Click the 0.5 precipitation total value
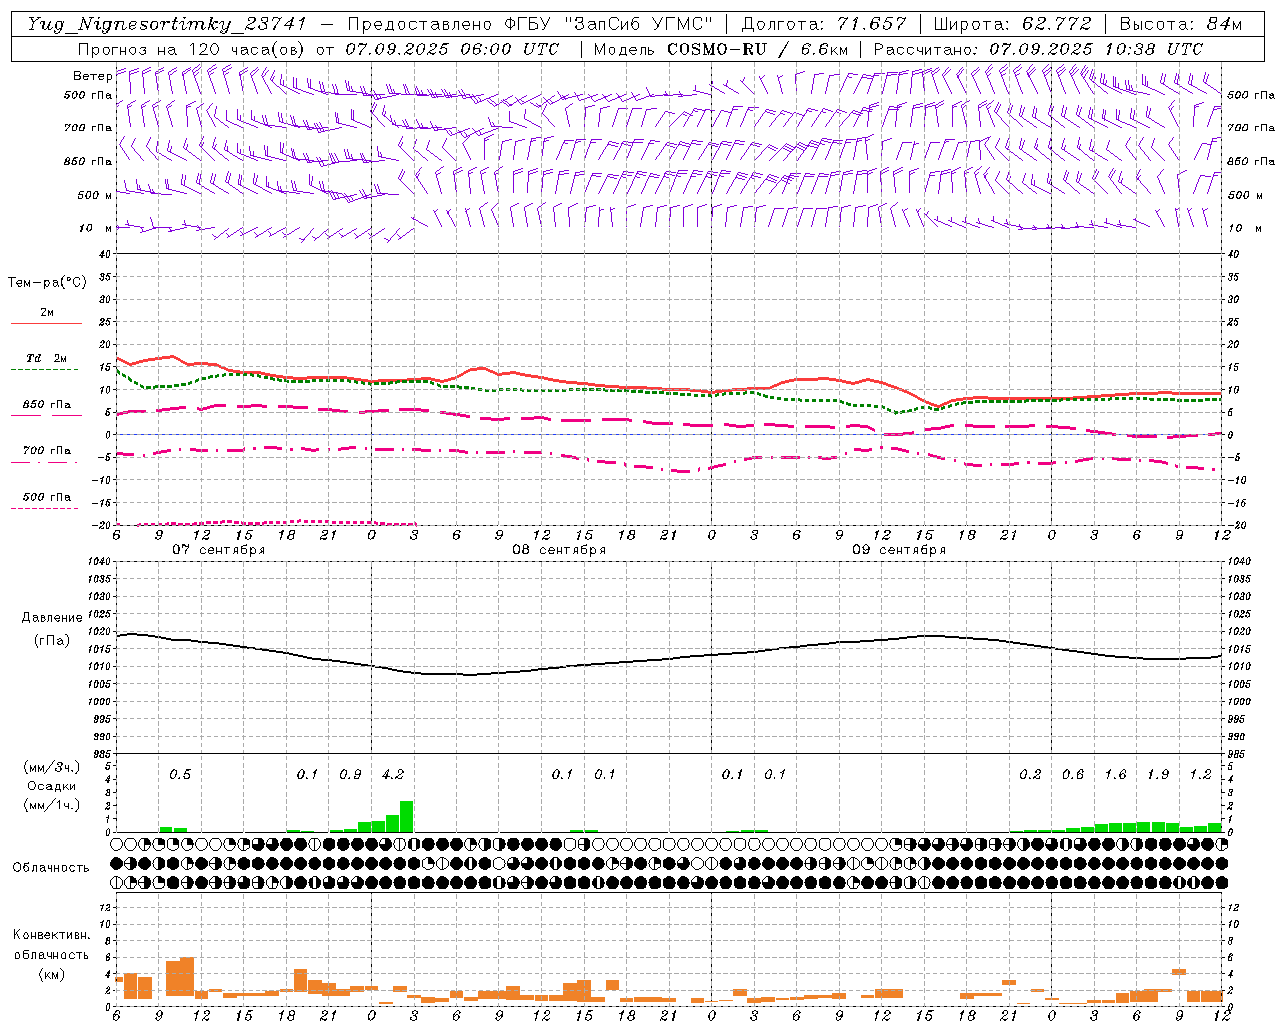 tap(180, 774)
